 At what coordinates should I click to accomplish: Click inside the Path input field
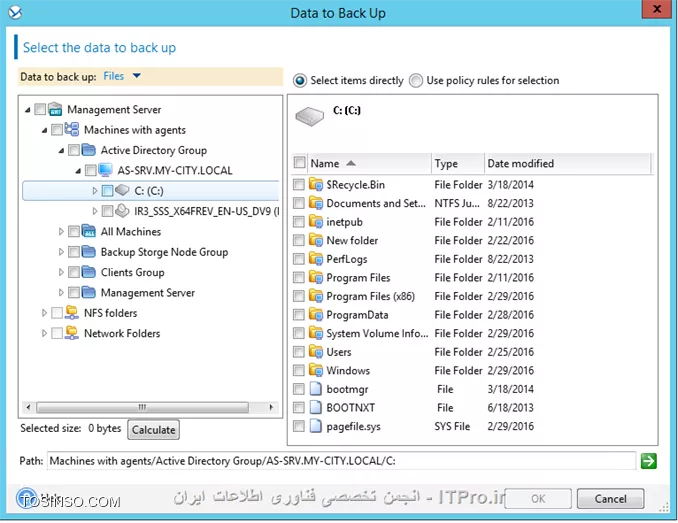click(x=341, y=461)
